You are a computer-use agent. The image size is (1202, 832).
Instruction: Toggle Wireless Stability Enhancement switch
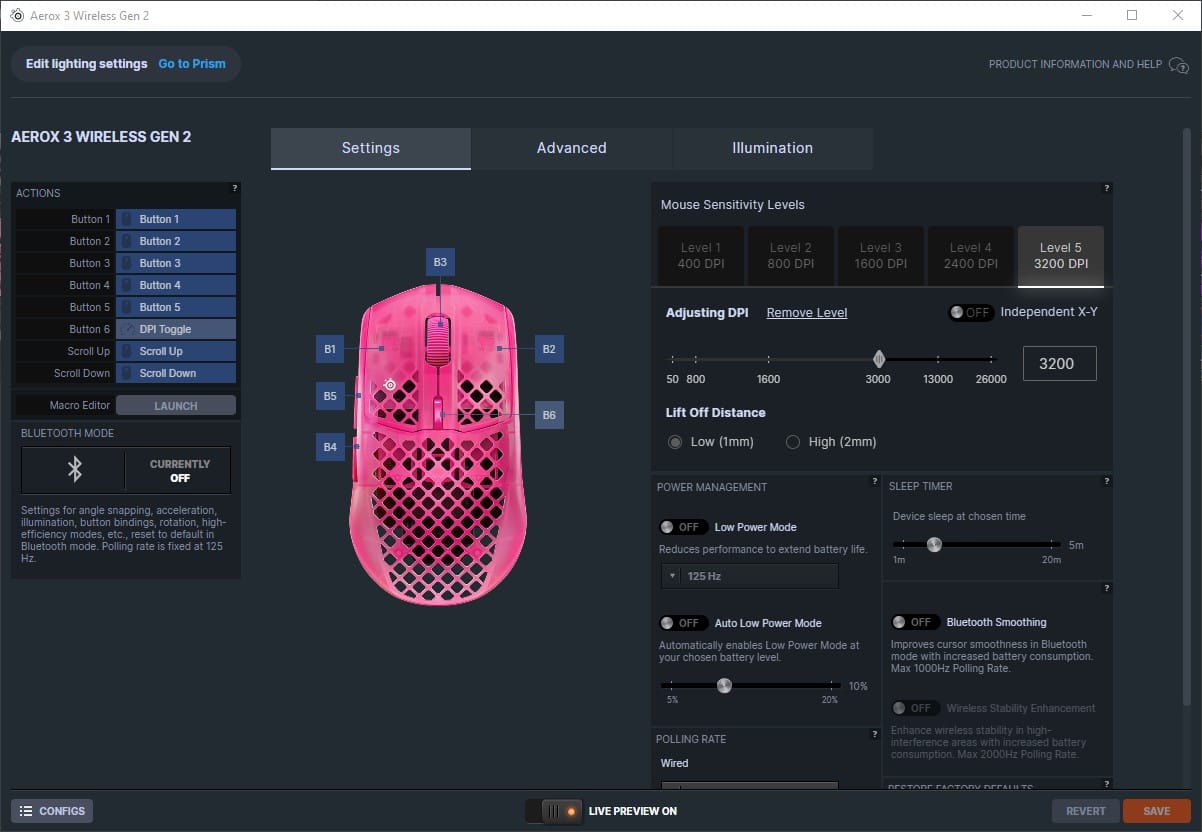[915, 708]
